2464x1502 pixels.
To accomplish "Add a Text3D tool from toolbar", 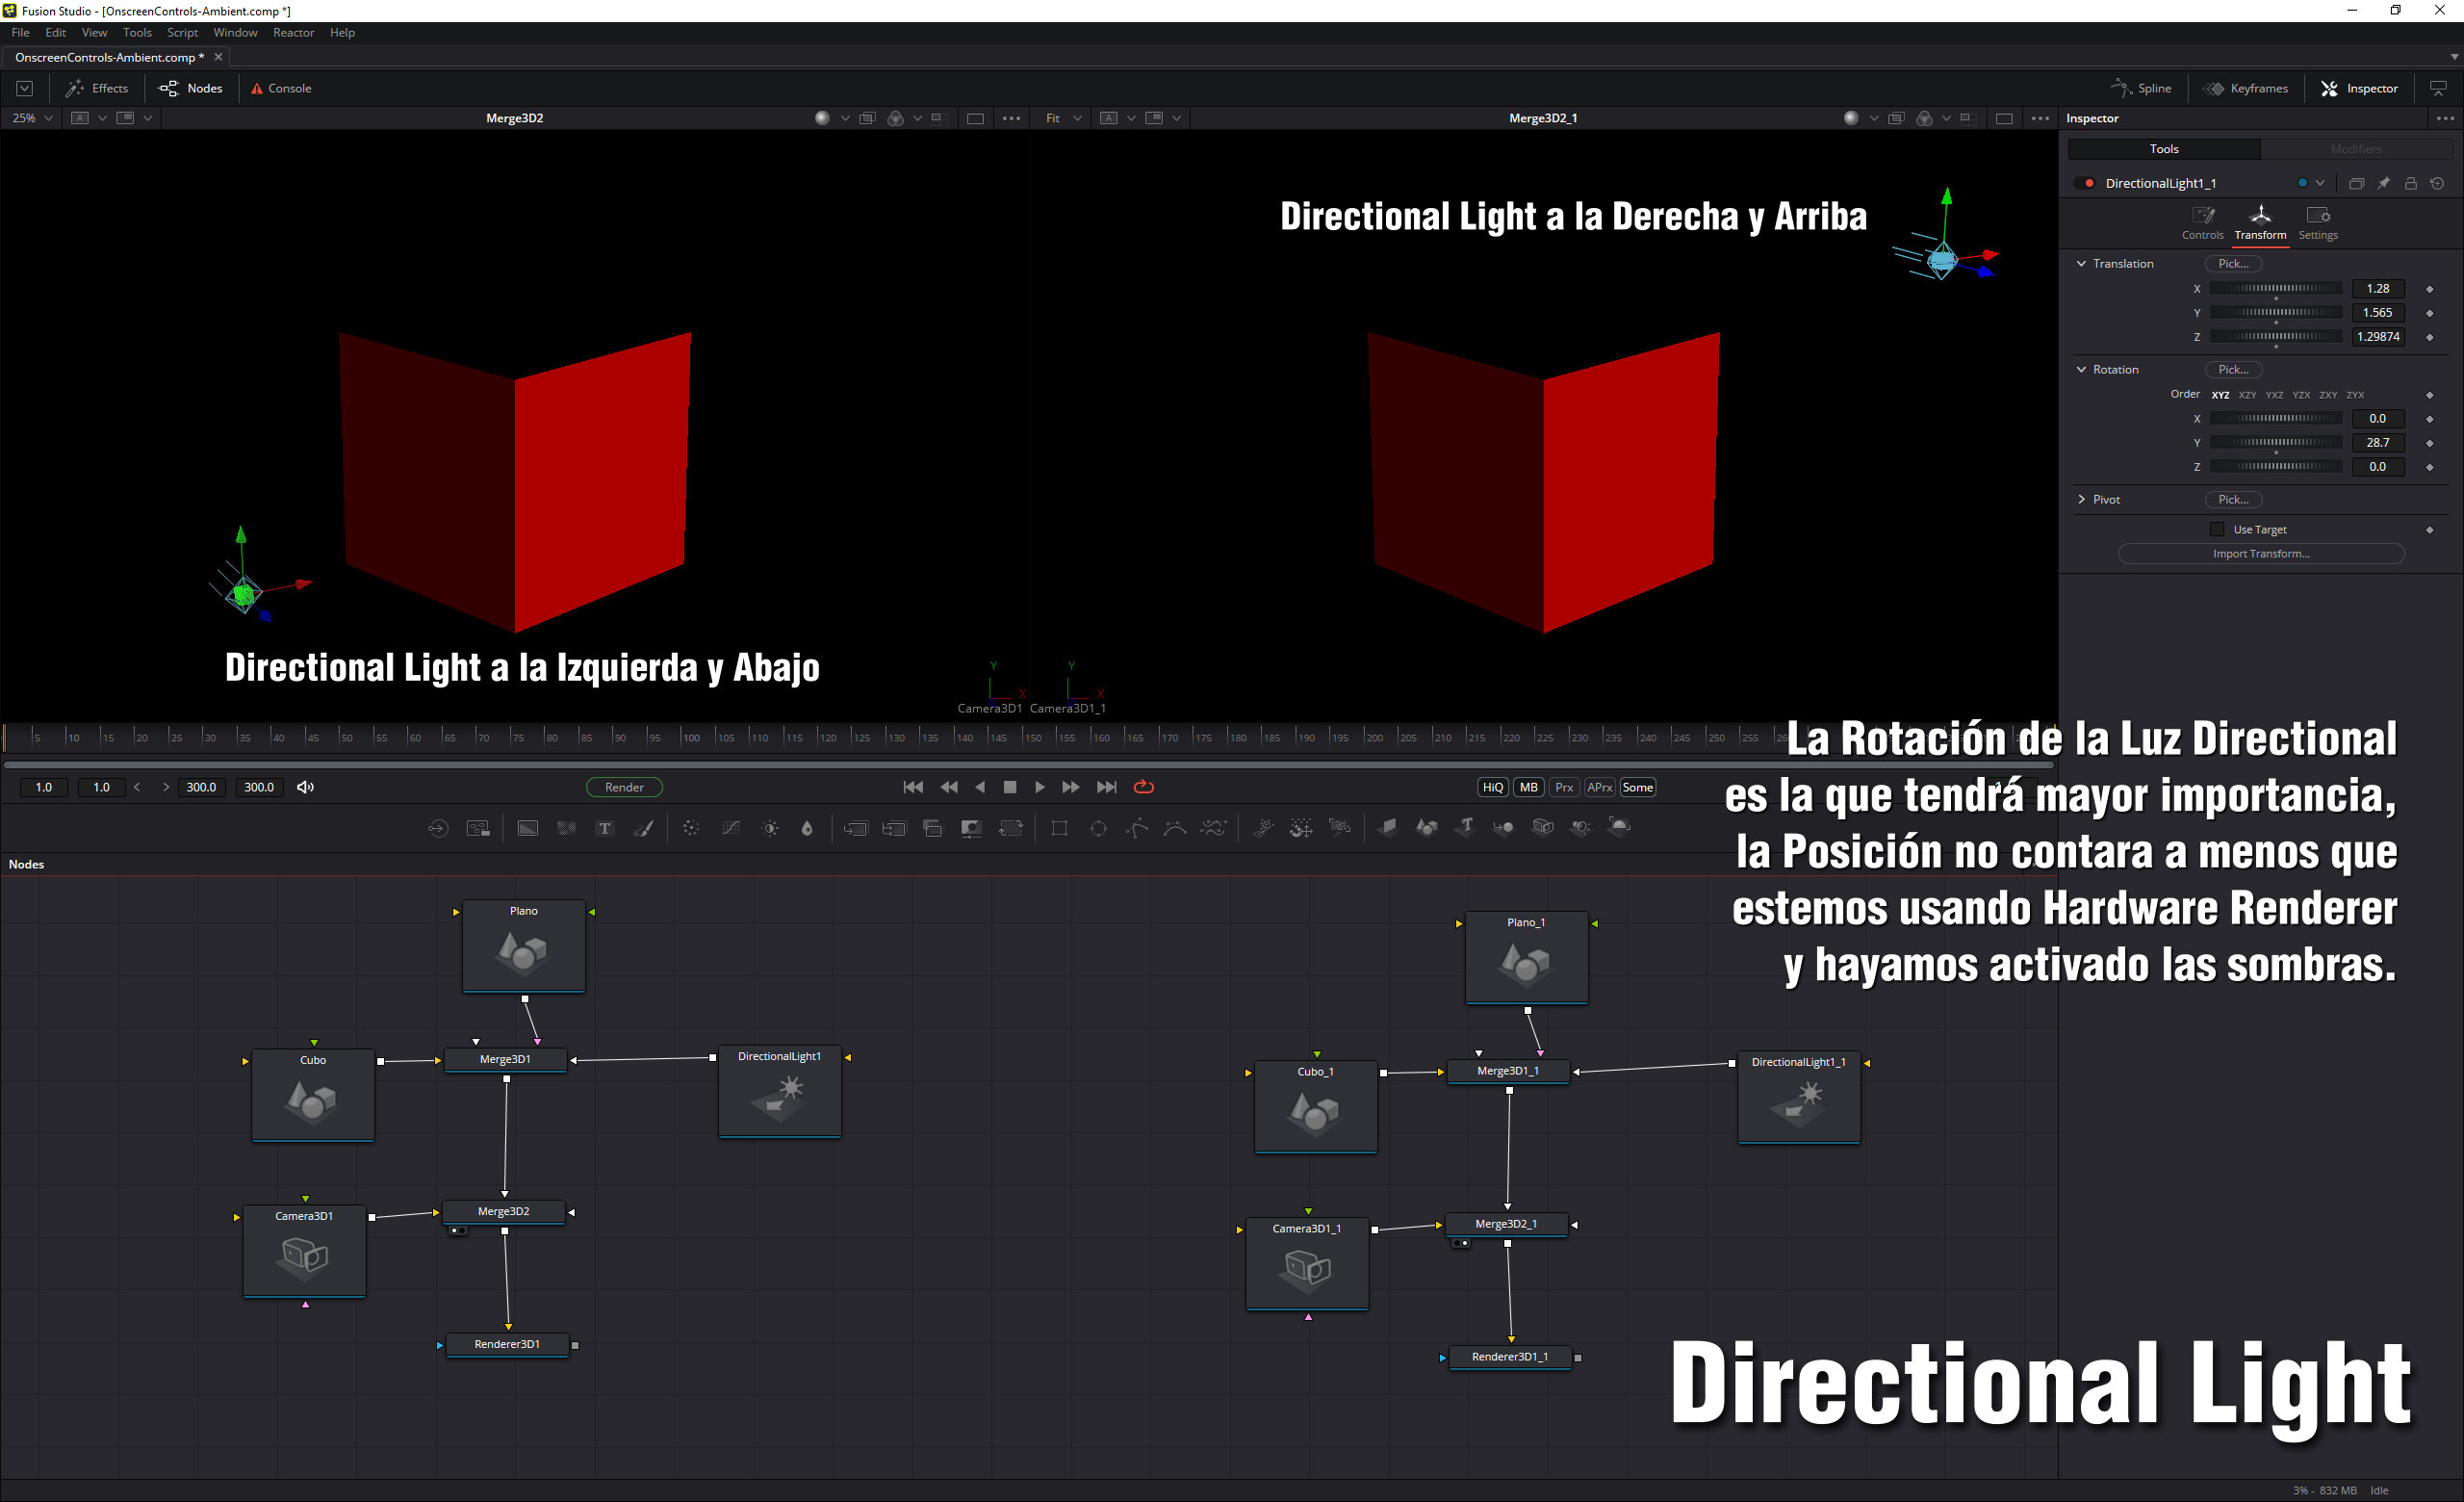I will click(x=1465, y=827).
